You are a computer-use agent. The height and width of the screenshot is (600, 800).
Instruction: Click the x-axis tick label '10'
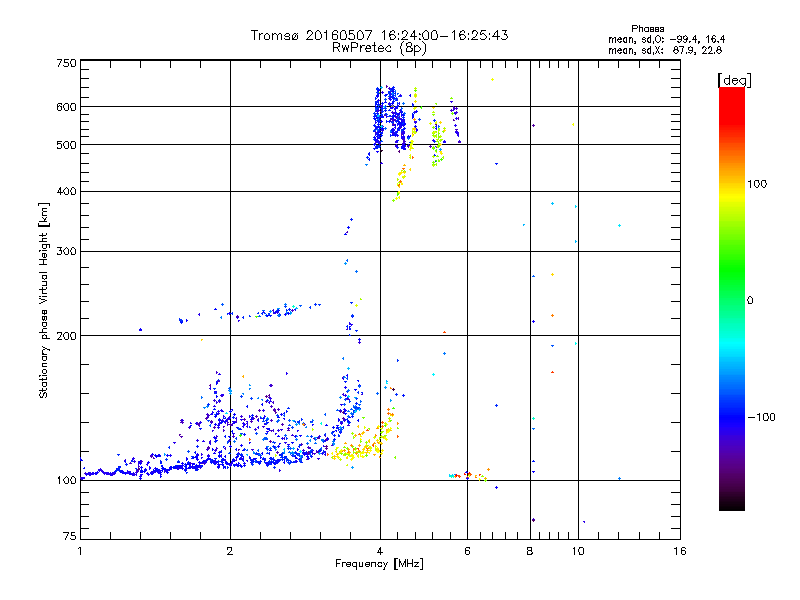[x=578, y=551]
